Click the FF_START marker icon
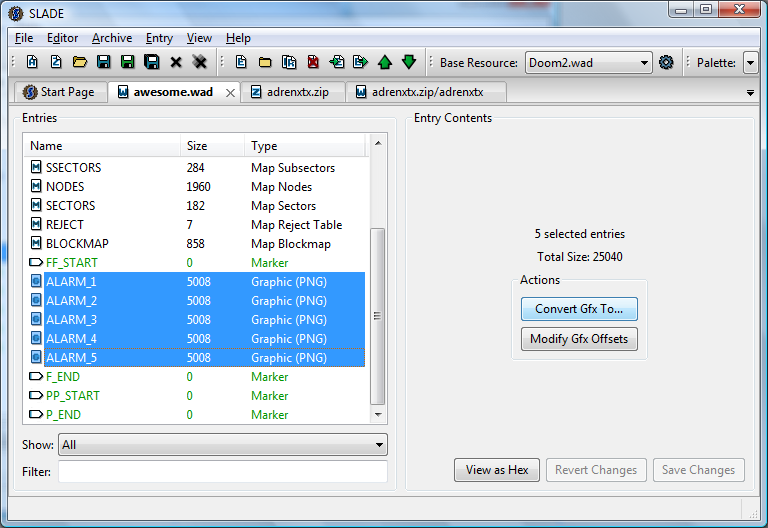Screen dimensions: 768x528 point(36,263)
